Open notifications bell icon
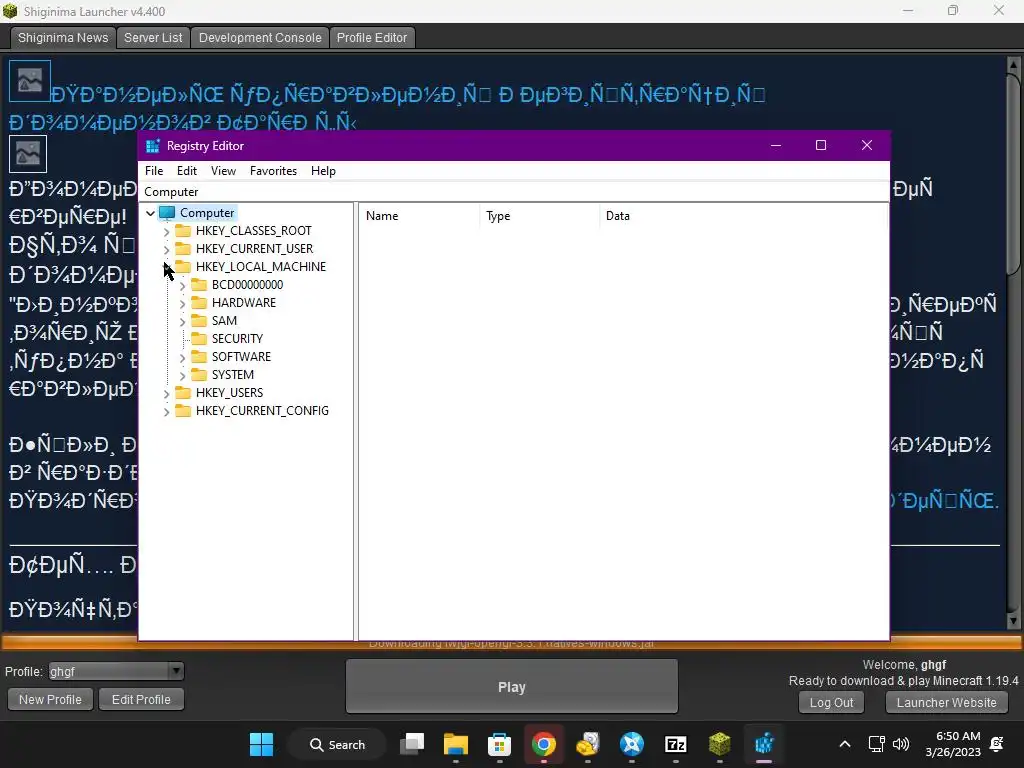This screenshot has height=768, width=1024. click(997, 744)
